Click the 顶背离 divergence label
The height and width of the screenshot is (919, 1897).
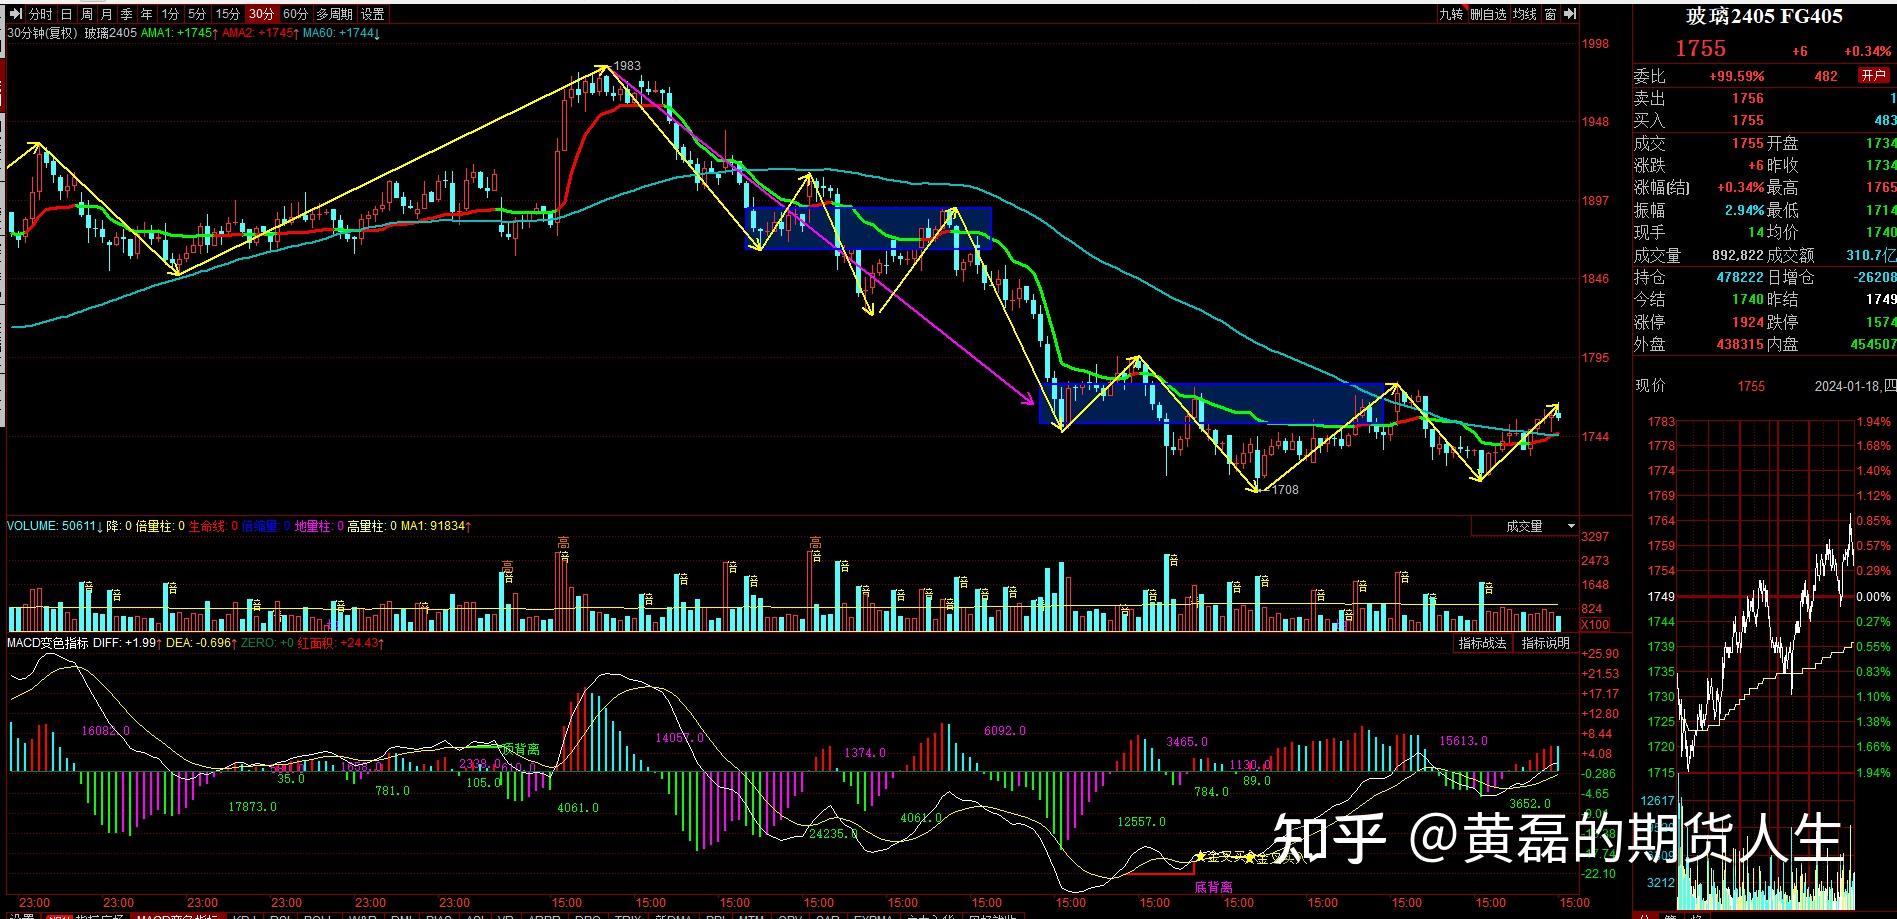520,749
